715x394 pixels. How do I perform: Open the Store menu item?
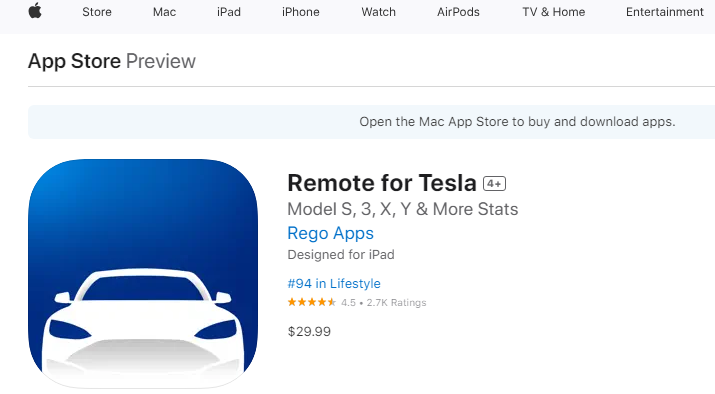click(97, 12)
